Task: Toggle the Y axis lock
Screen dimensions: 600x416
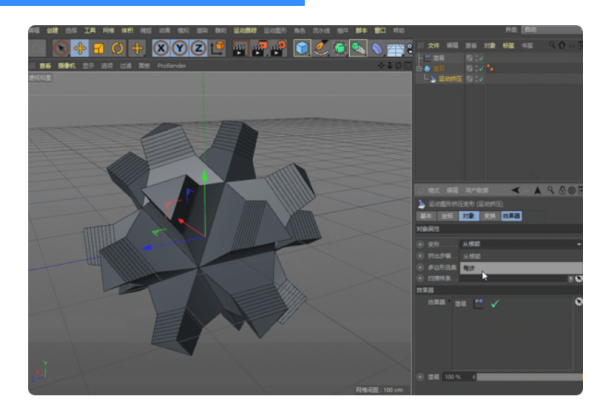Action: (180, 48)
